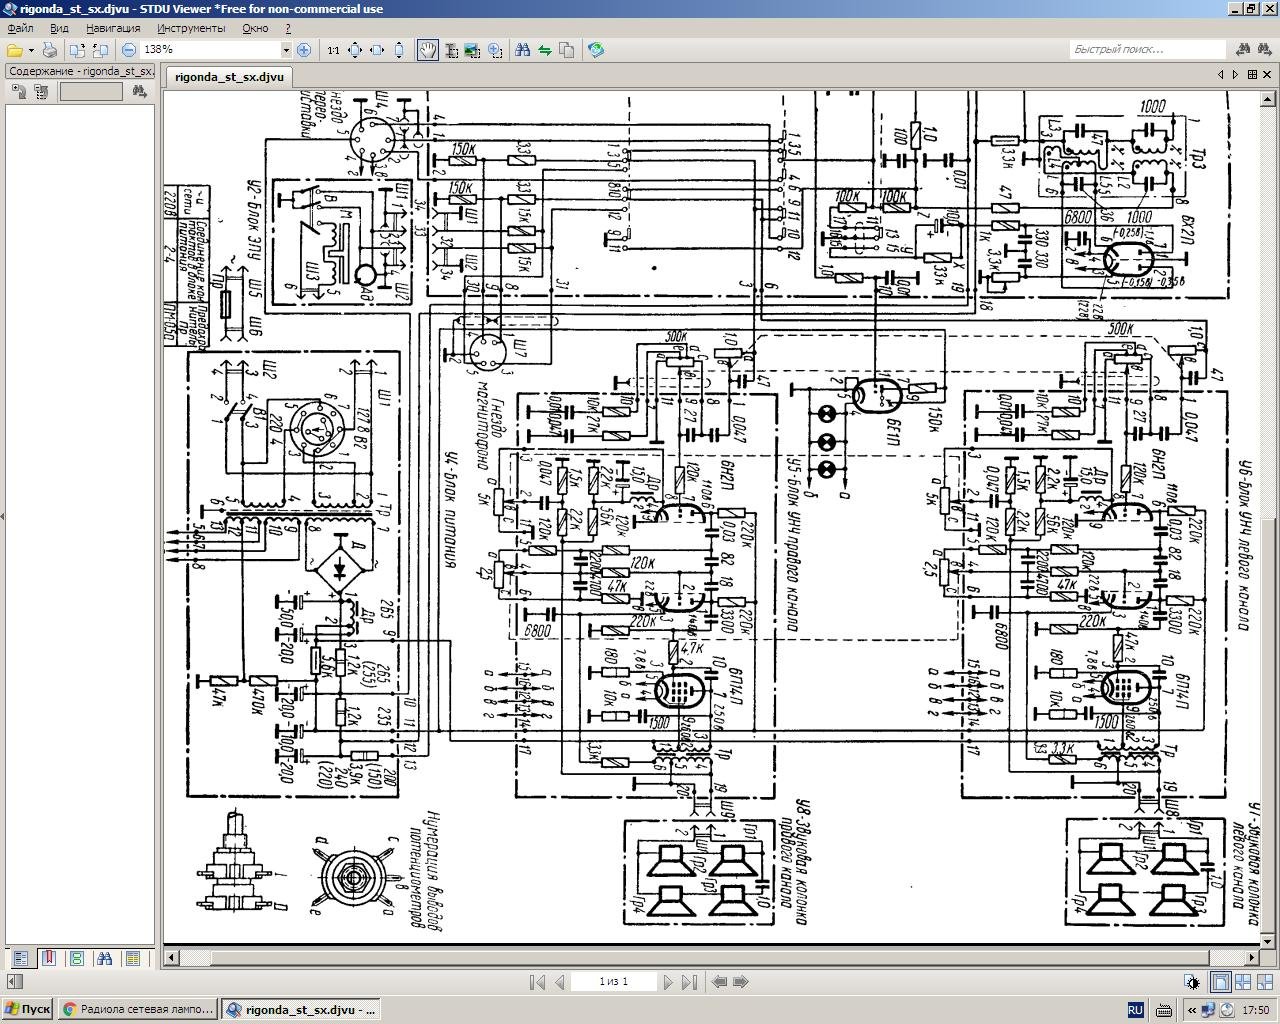Viewport: 1280px width, 1024px height.
Task: Go to the first page
Action: click(x=537, y=982)
